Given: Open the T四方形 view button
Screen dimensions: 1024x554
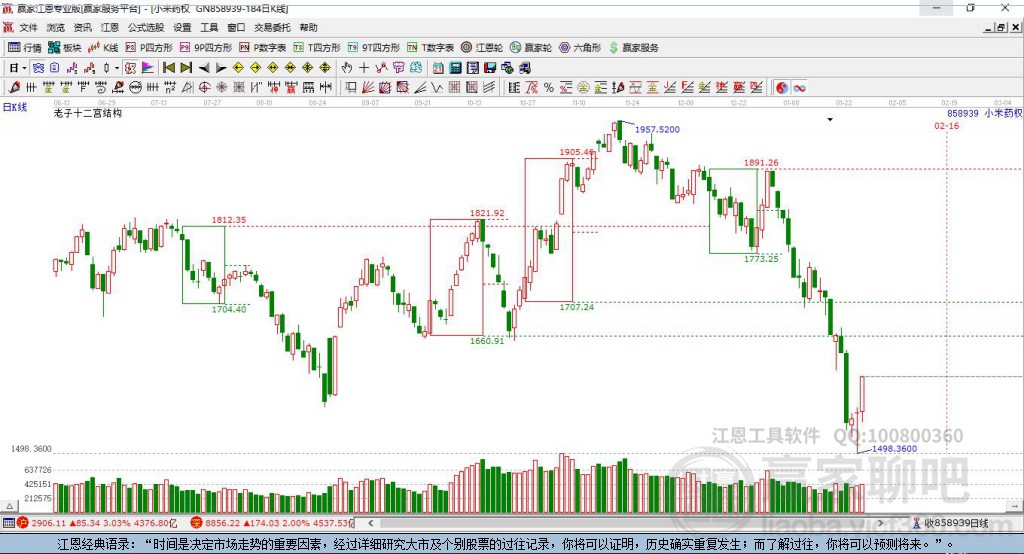Looking at the screenshot, I should [317, 47].
